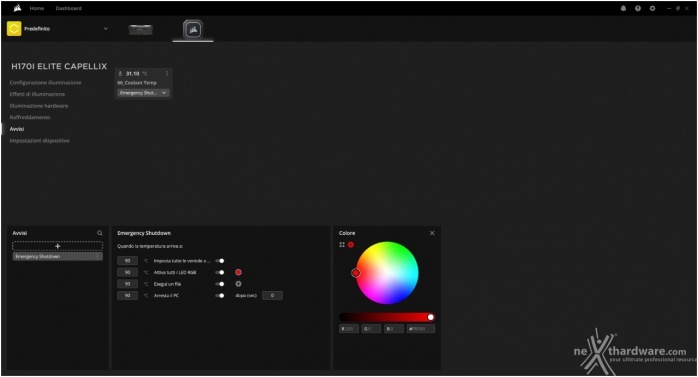The width and height of the screenshot is (698, 377).
Task: Click the Arresta il PC temperature field
Action: coord(127,296)
